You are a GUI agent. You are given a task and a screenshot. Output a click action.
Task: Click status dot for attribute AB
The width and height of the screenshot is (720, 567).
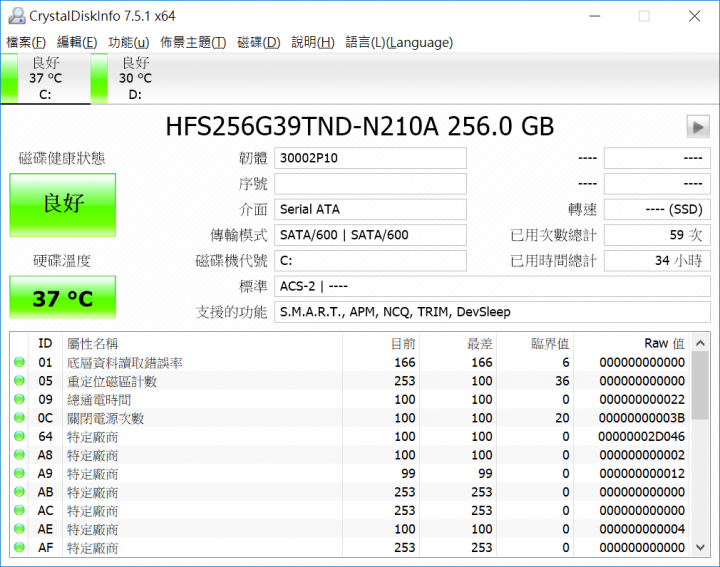(x=19, y=492)
